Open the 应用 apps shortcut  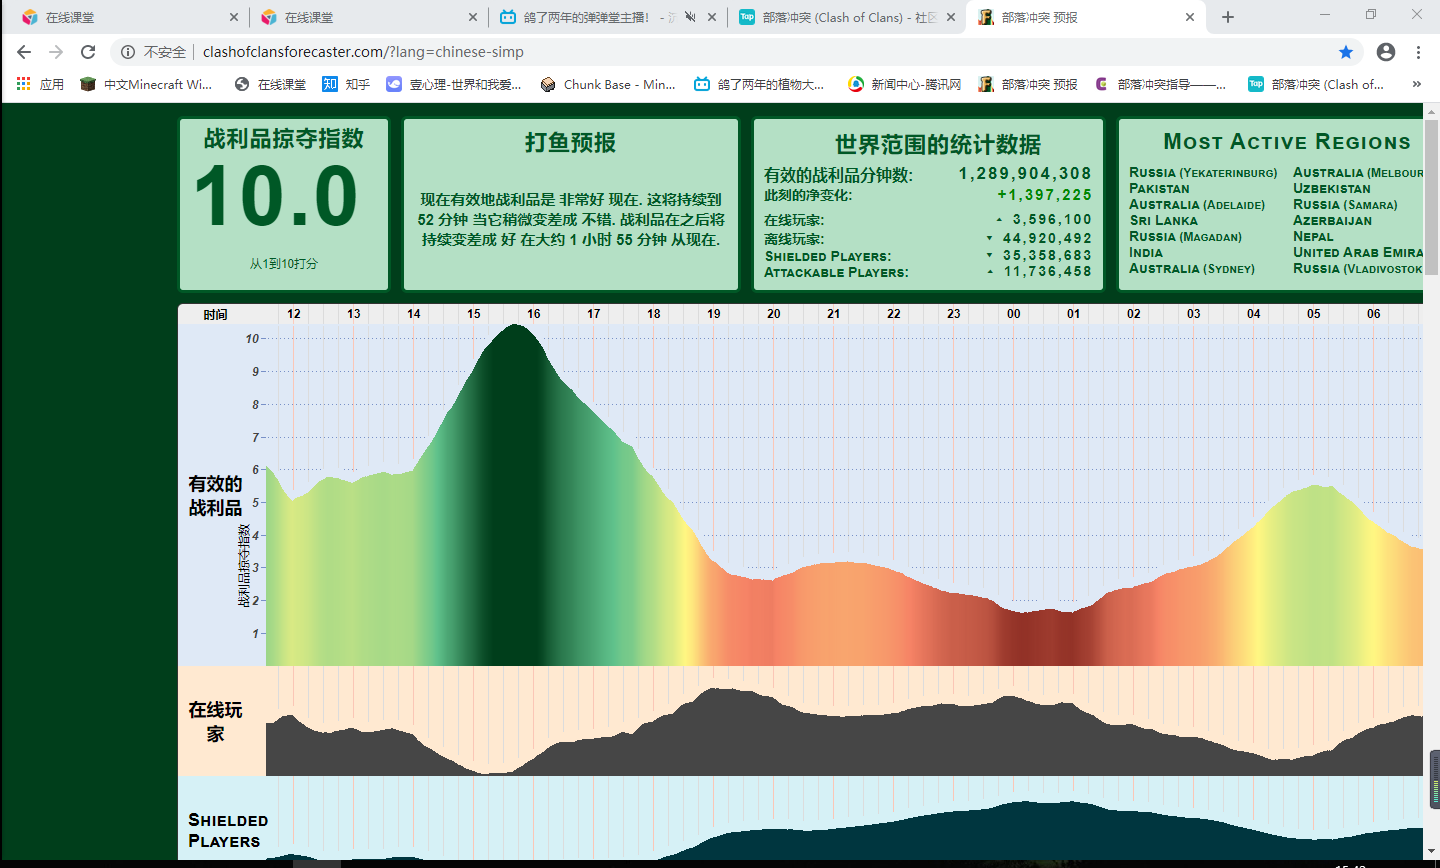[x=40, y=84]
